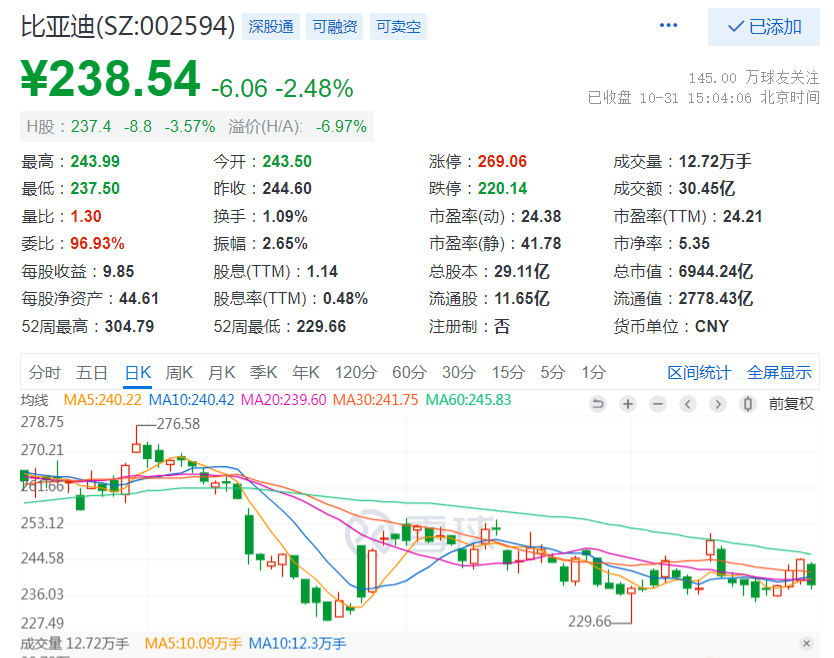Viewport: 834px width, 658px height.
Task: Click the 可卖空 tag
Action: click(x=398, y=27)
